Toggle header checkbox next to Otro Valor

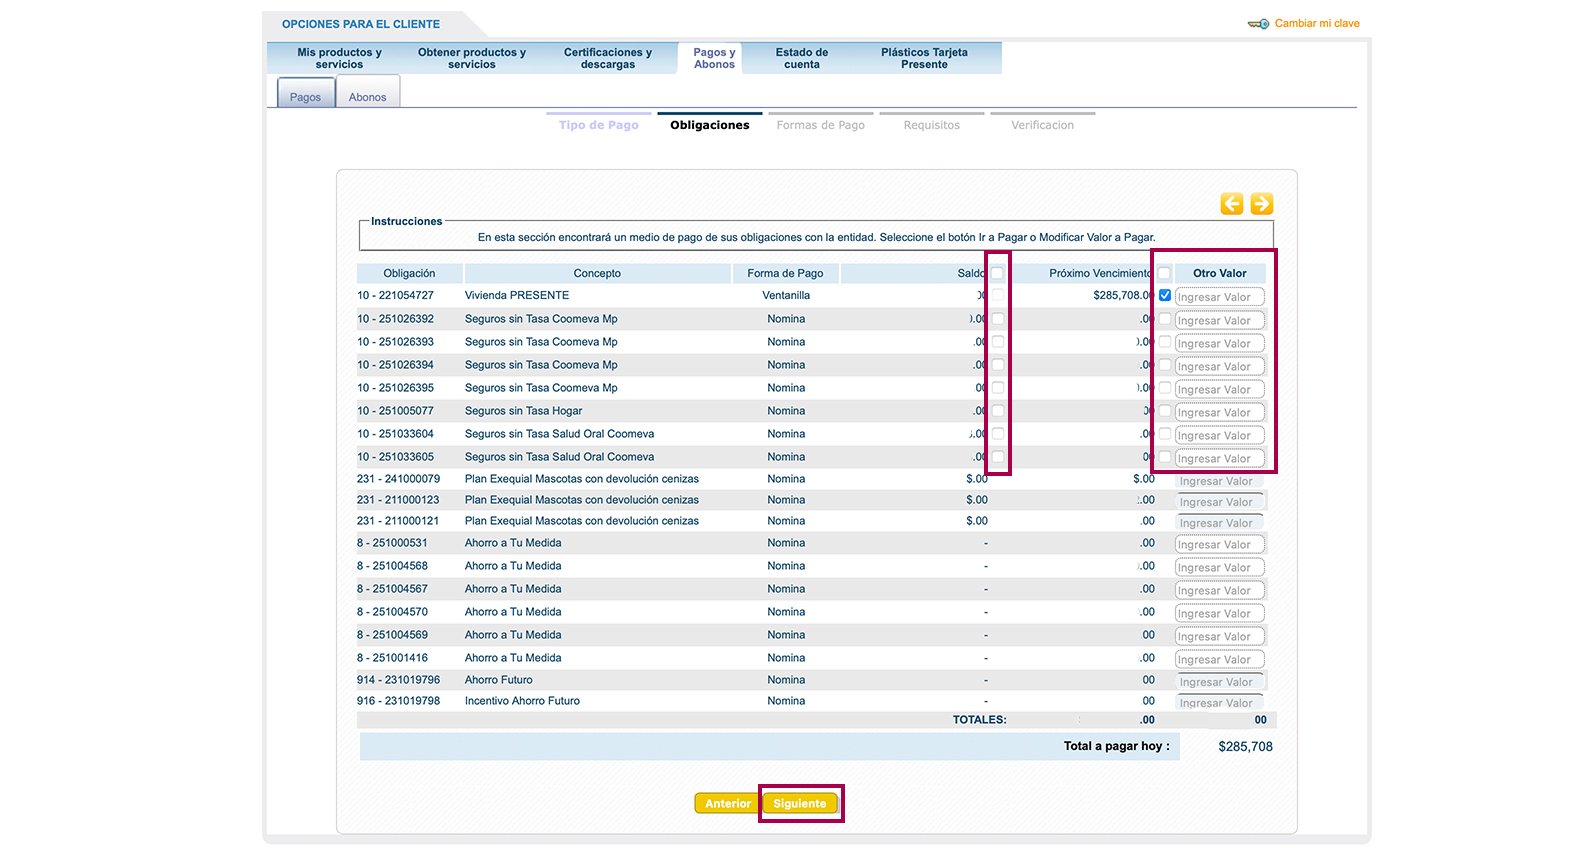(x=1164, y=273)
